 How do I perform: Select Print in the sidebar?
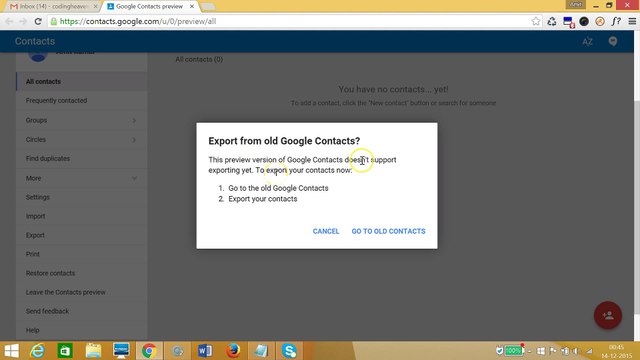82,254
